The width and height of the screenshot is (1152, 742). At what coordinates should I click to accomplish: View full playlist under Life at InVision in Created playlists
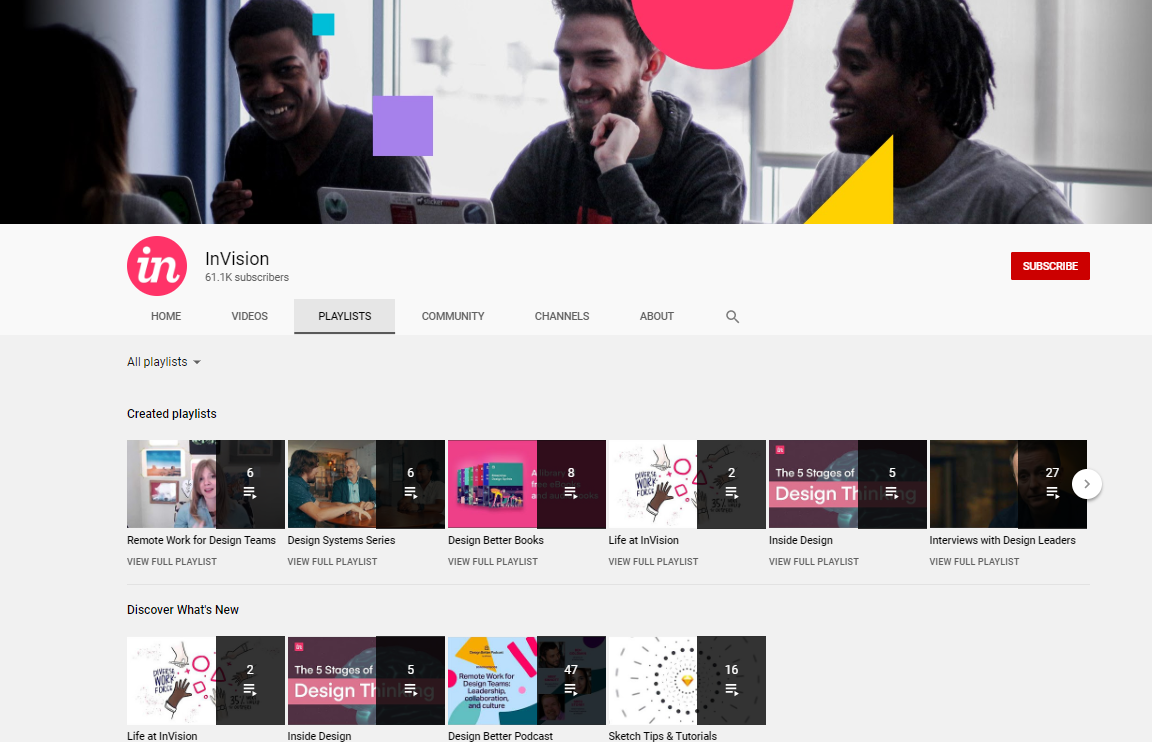(x=653, y=562)
